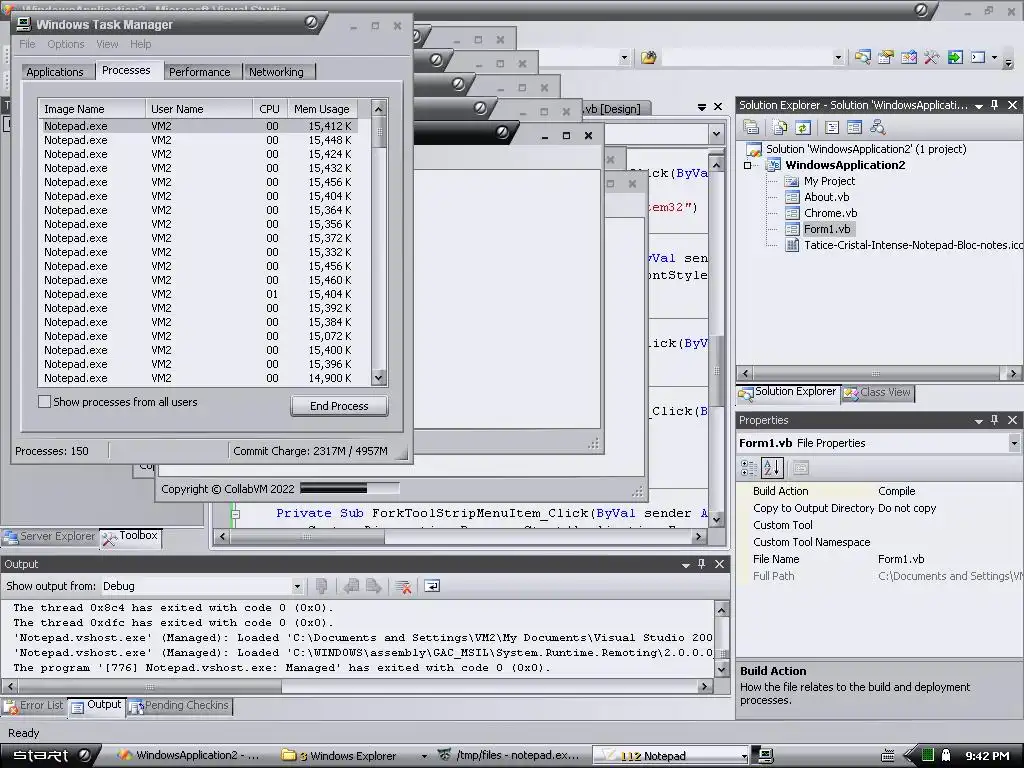
Task: Open the code editor method name dropdown
Action: (716, 134)
